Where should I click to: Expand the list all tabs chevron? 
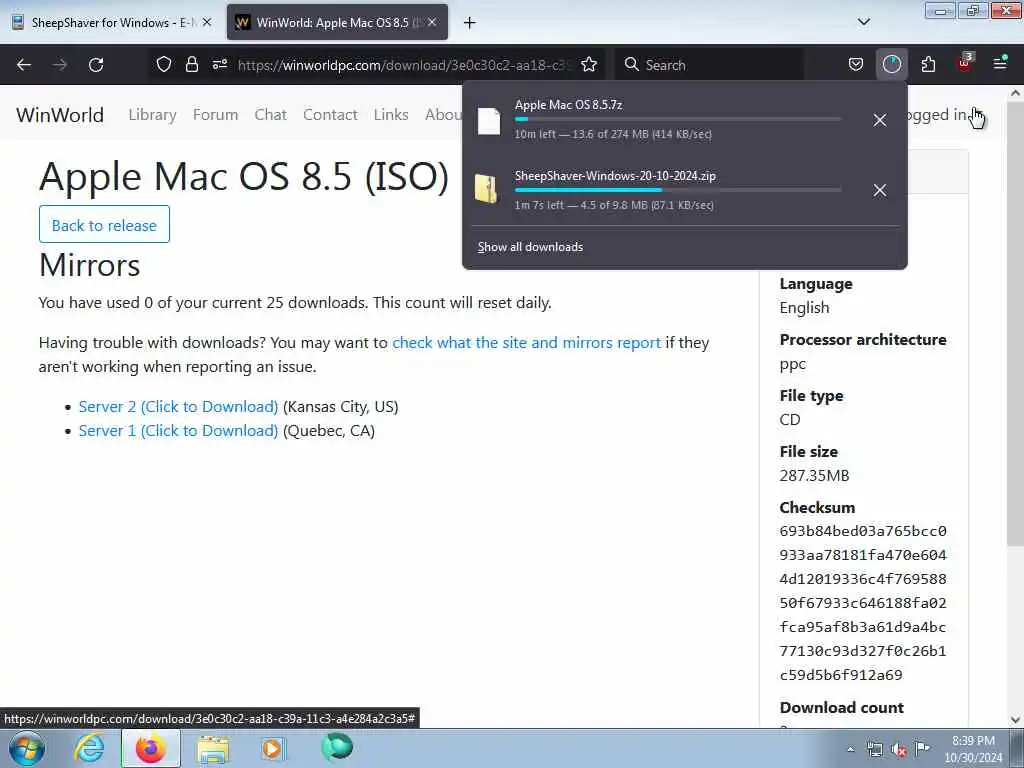[x=864, y=22]
